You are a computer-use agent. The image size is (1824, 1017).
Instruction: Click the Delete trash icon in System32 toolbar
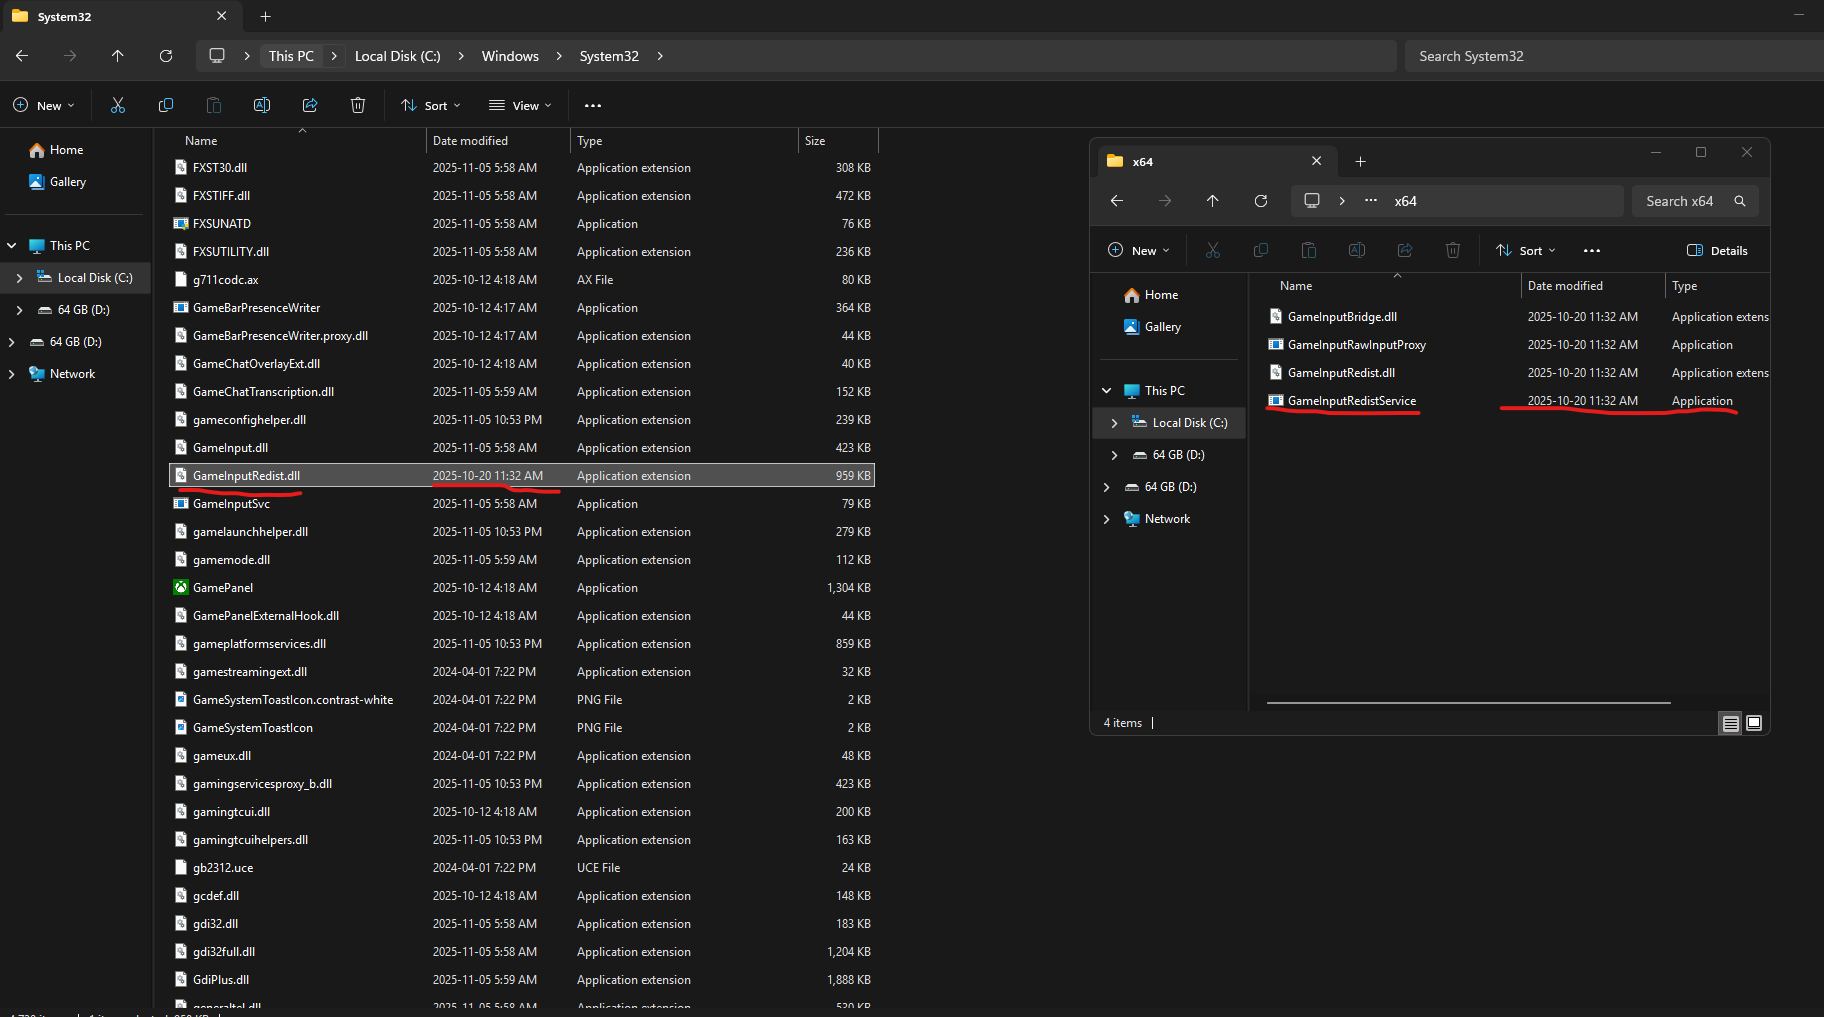tap(358, 105)
